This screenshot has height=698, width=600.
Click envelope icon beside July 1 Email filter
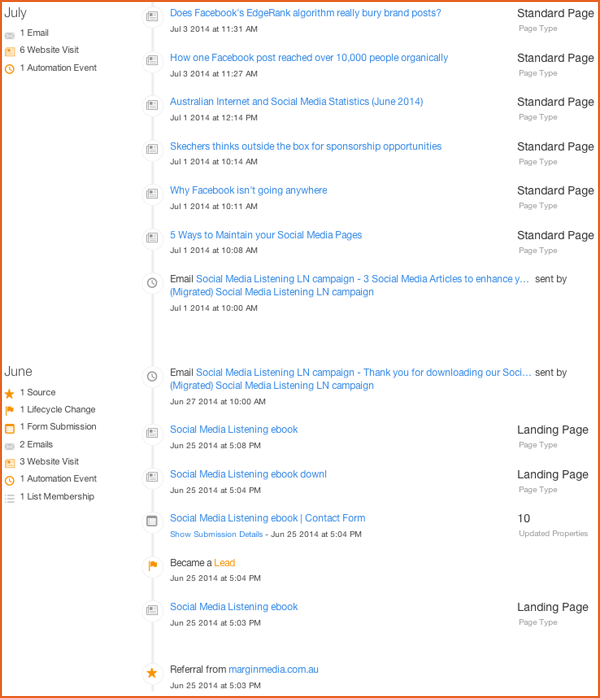pyautogui.click(x=9, y=36)
